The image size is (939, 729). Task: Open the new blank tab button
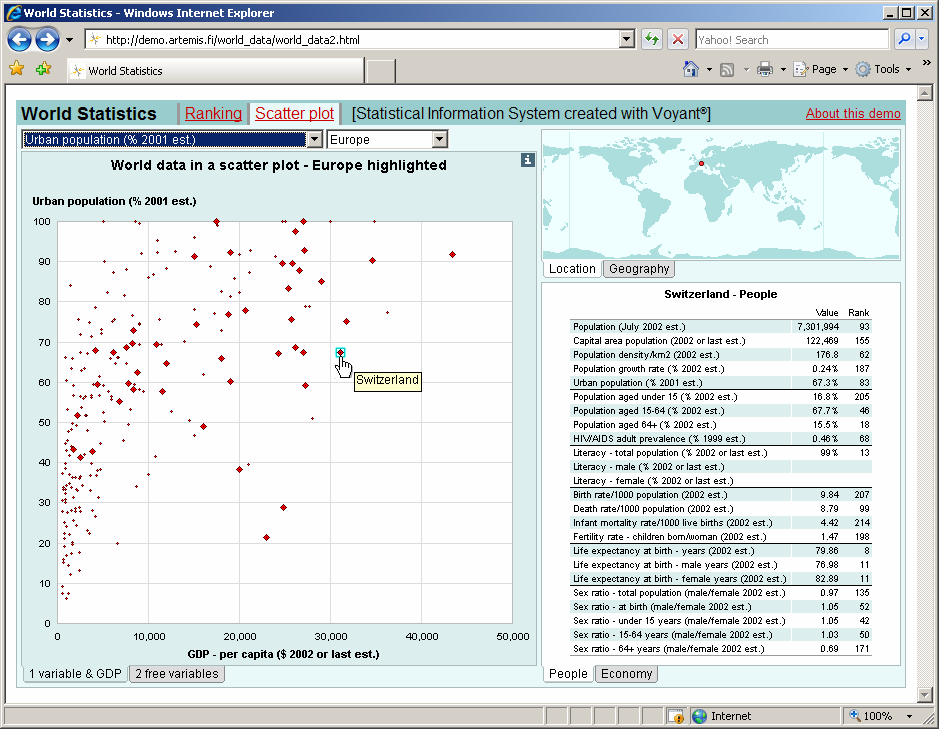380,71
